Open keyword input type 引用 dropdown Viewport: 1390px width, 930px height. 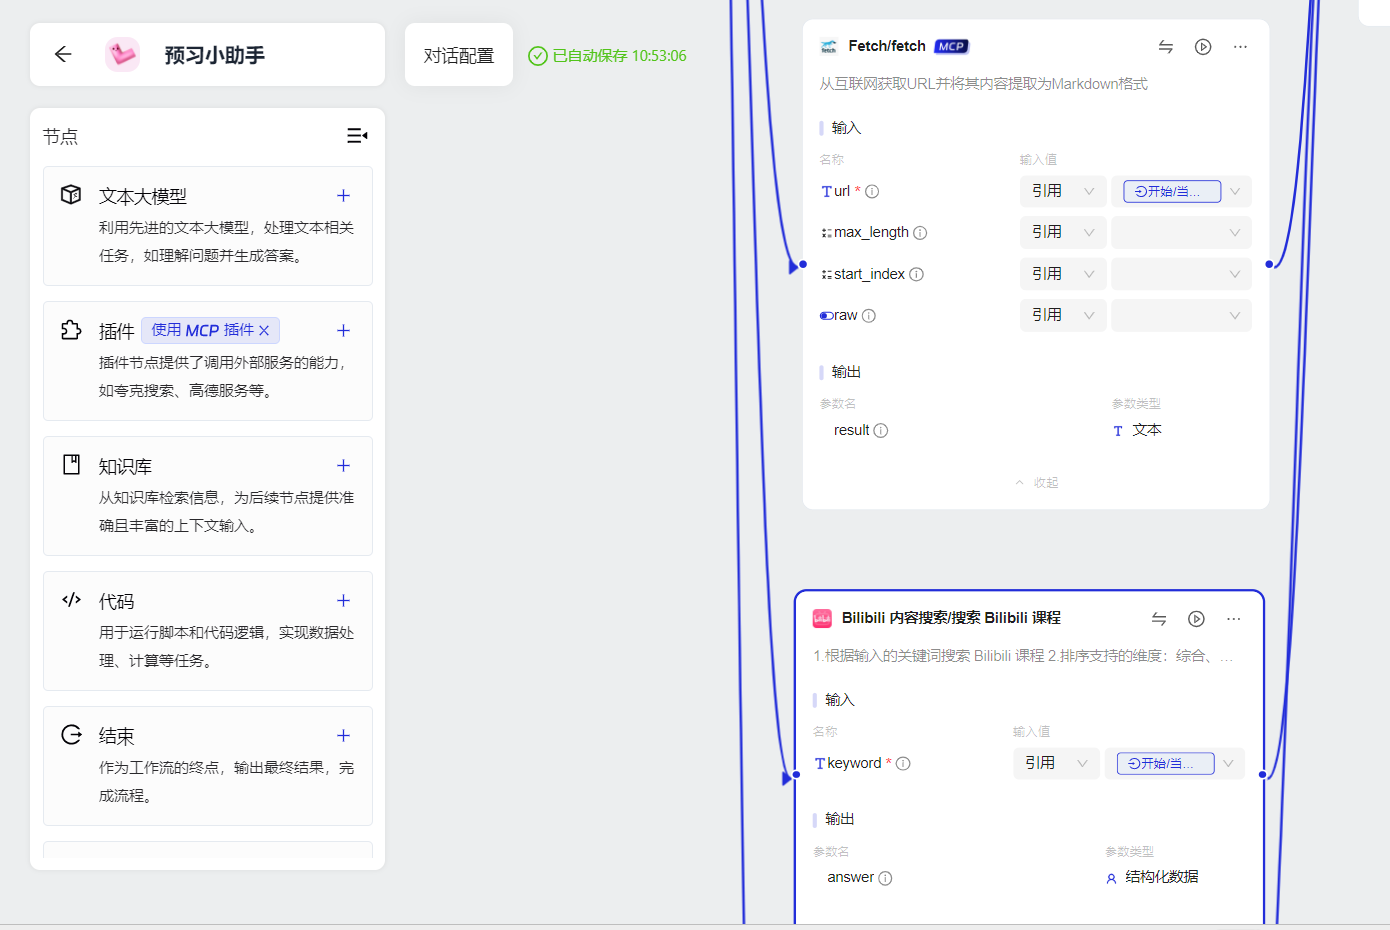(1056, 763)
